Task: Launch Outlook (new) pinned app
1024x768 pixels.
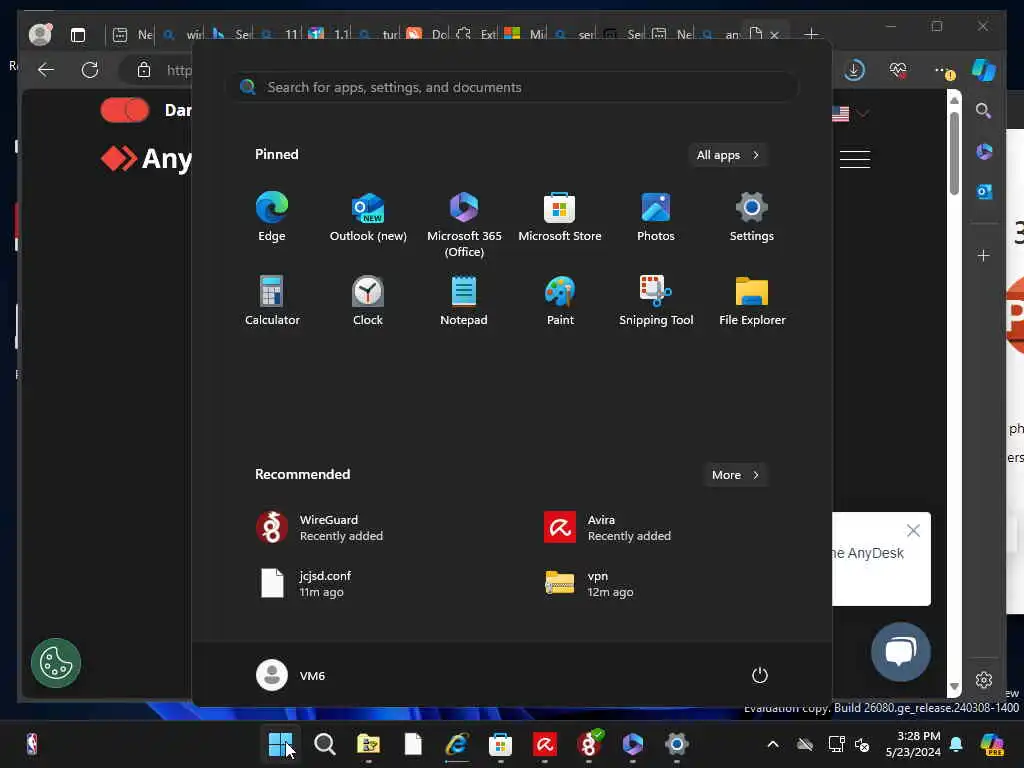Action: [x=368, y=217]
